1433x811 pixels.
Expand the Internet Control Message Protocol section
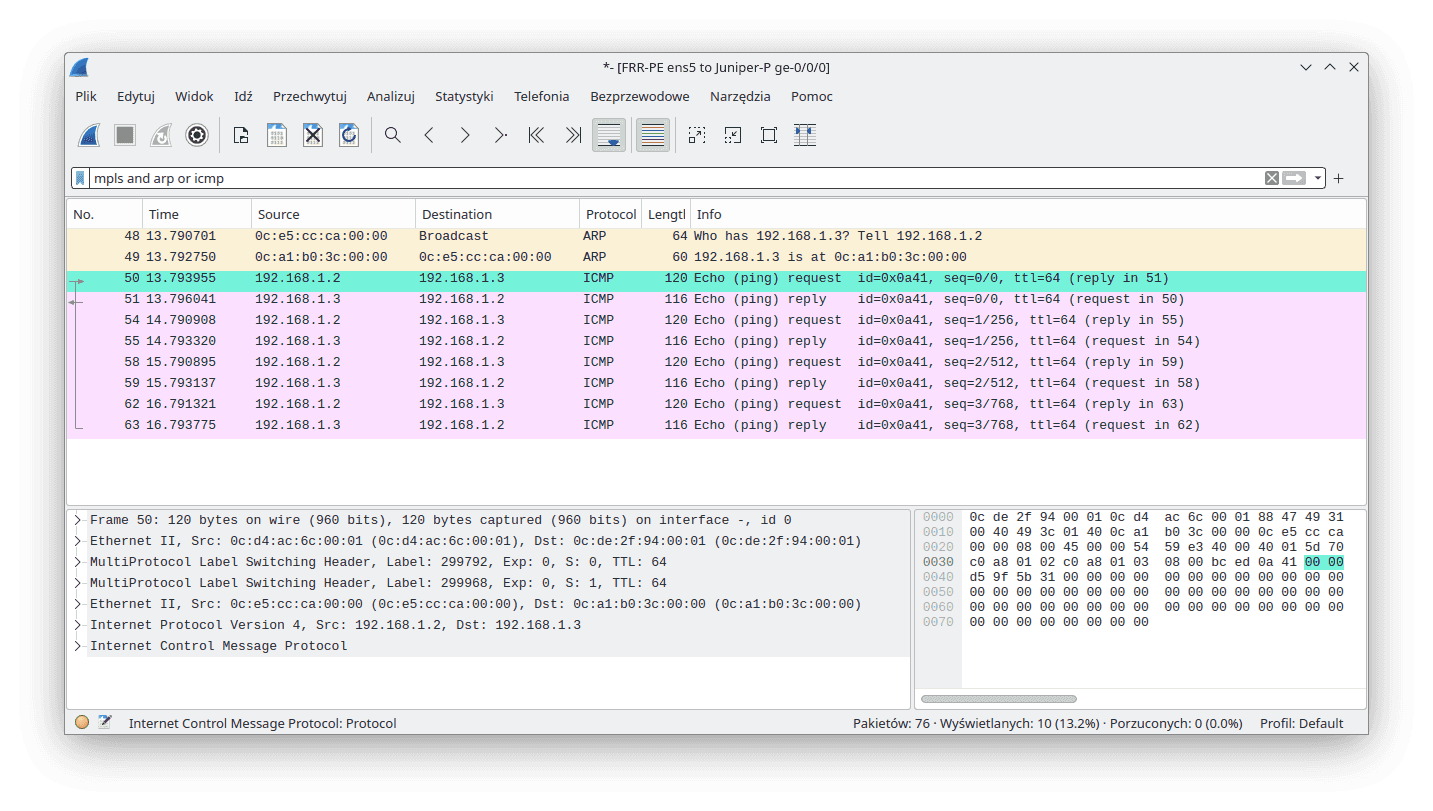pyautogui.click(x=77, y=645)
